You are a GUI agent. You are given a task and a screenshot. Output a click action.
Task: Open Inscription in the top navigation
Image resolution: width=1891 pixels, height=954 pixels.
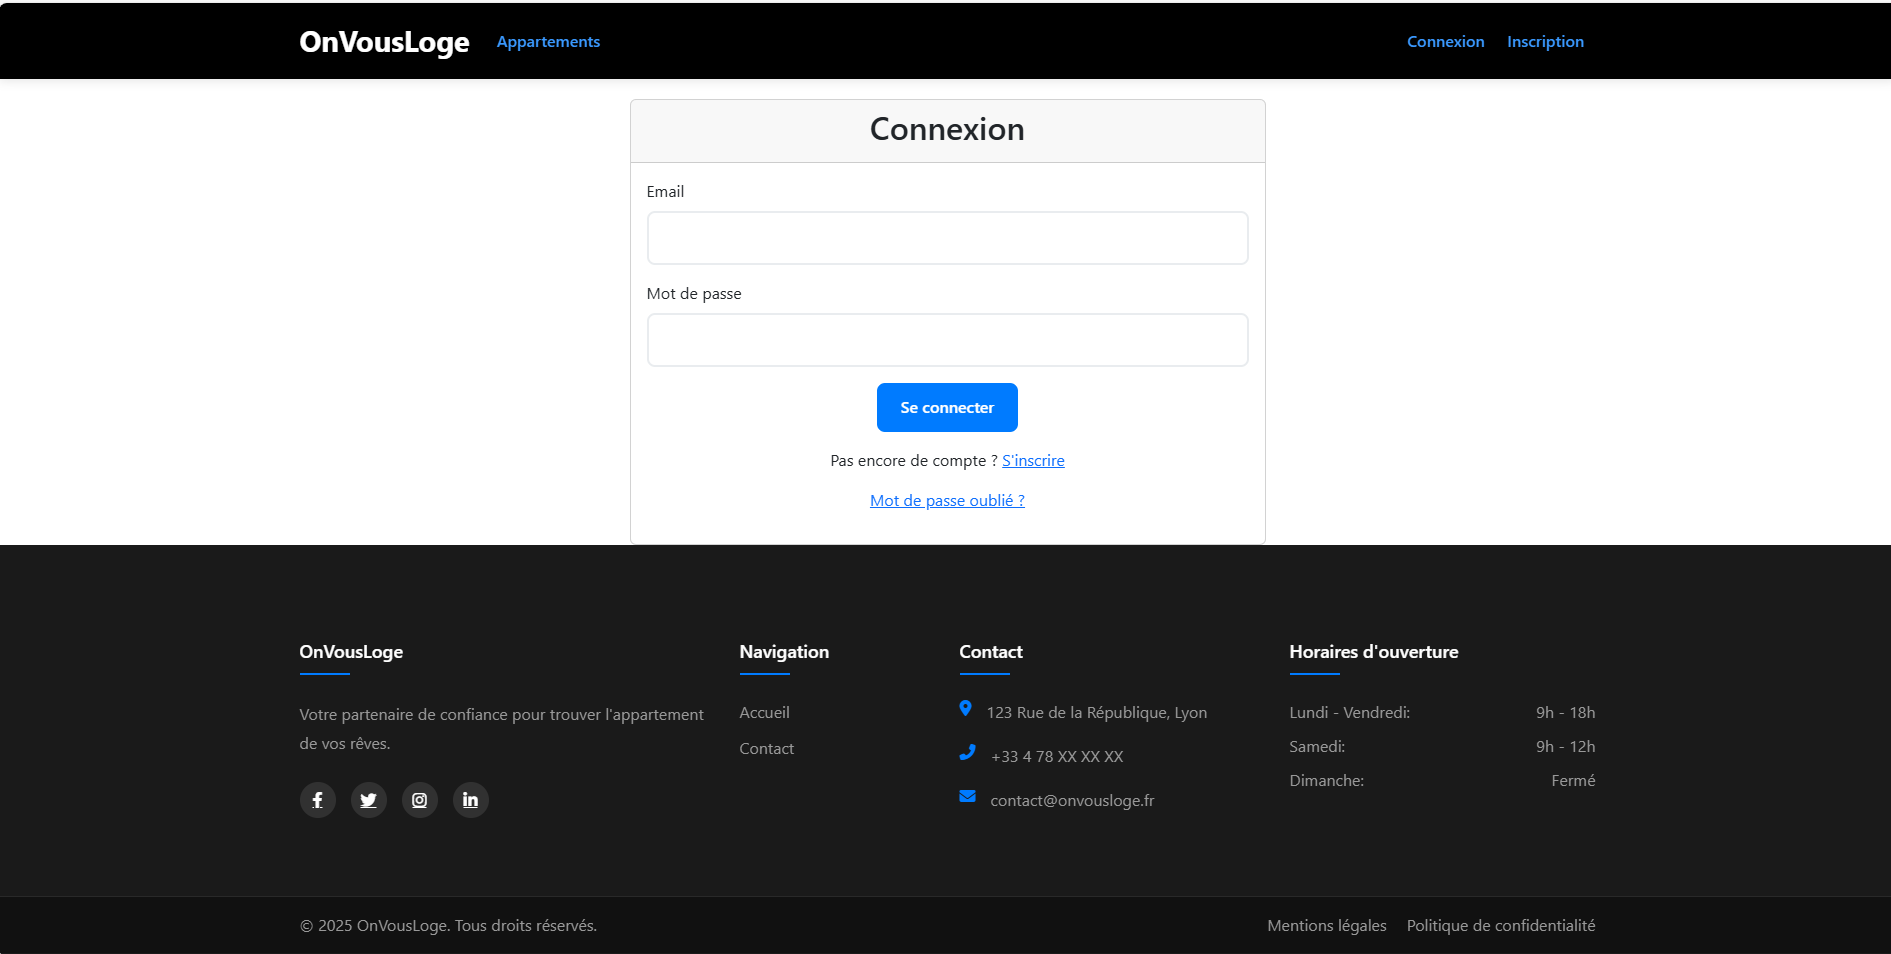click(x=1545, y=42)
